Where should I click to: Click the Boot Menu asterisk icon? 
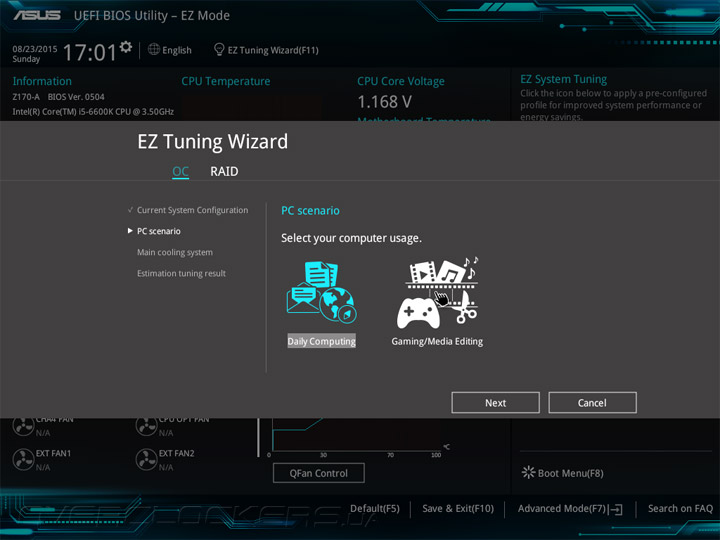point(528,472)
